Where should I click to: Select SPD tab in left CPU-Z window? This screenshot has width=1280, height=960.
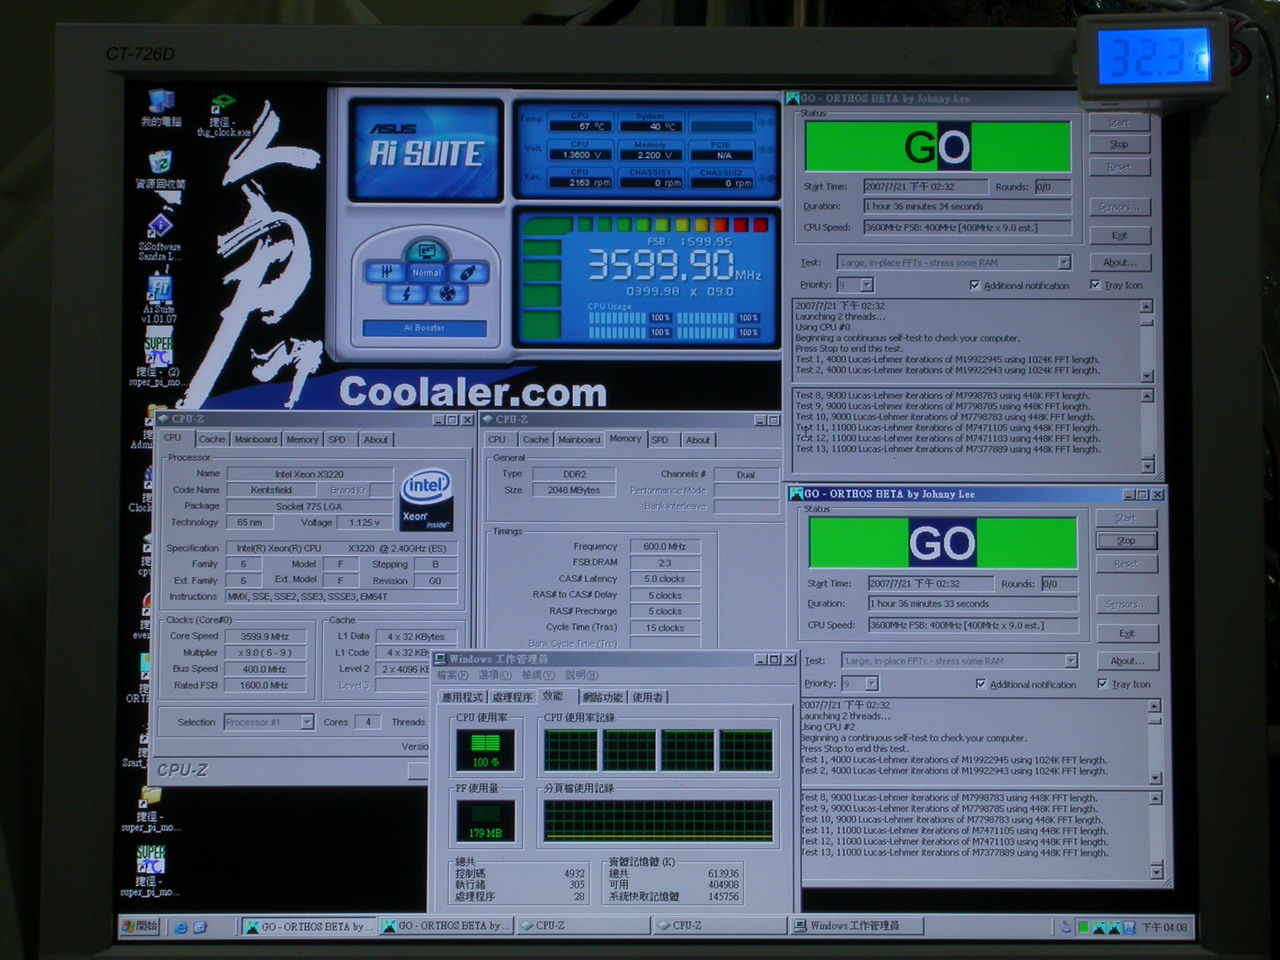tap(337, 439)
